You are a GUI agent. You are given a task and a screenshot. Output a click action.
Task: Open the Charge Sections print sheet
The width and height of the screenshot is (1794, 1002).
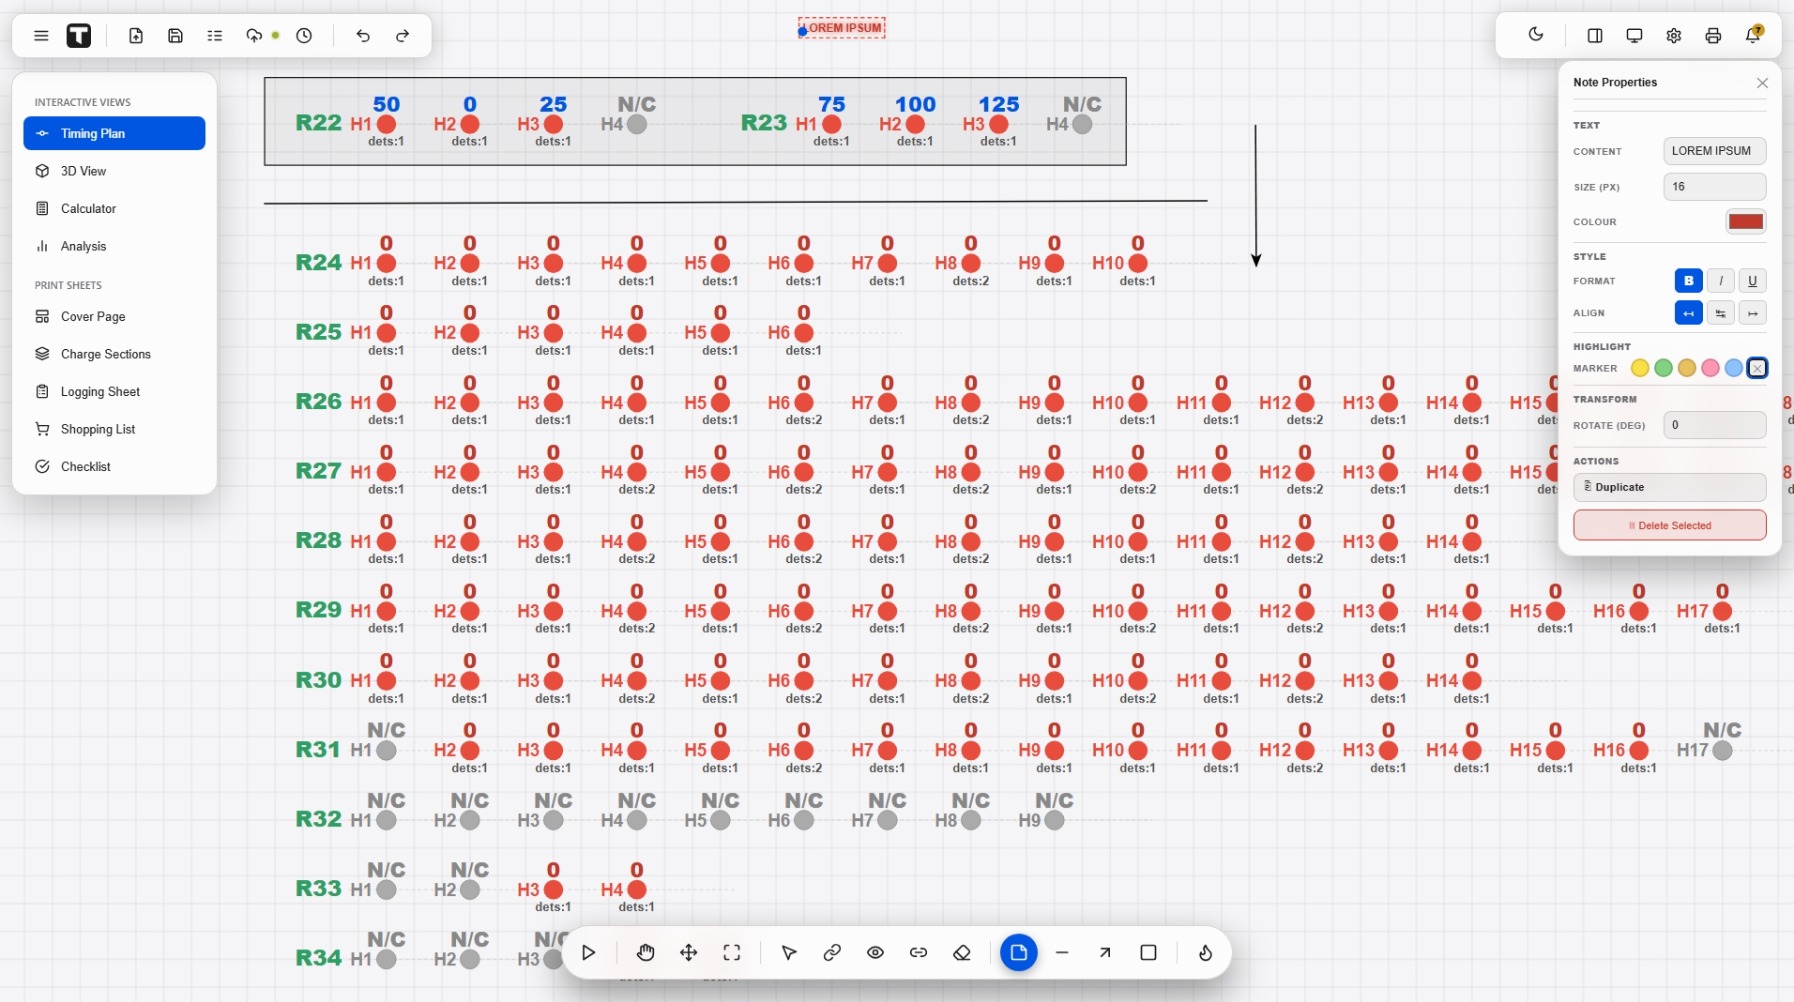coord(114,354)
